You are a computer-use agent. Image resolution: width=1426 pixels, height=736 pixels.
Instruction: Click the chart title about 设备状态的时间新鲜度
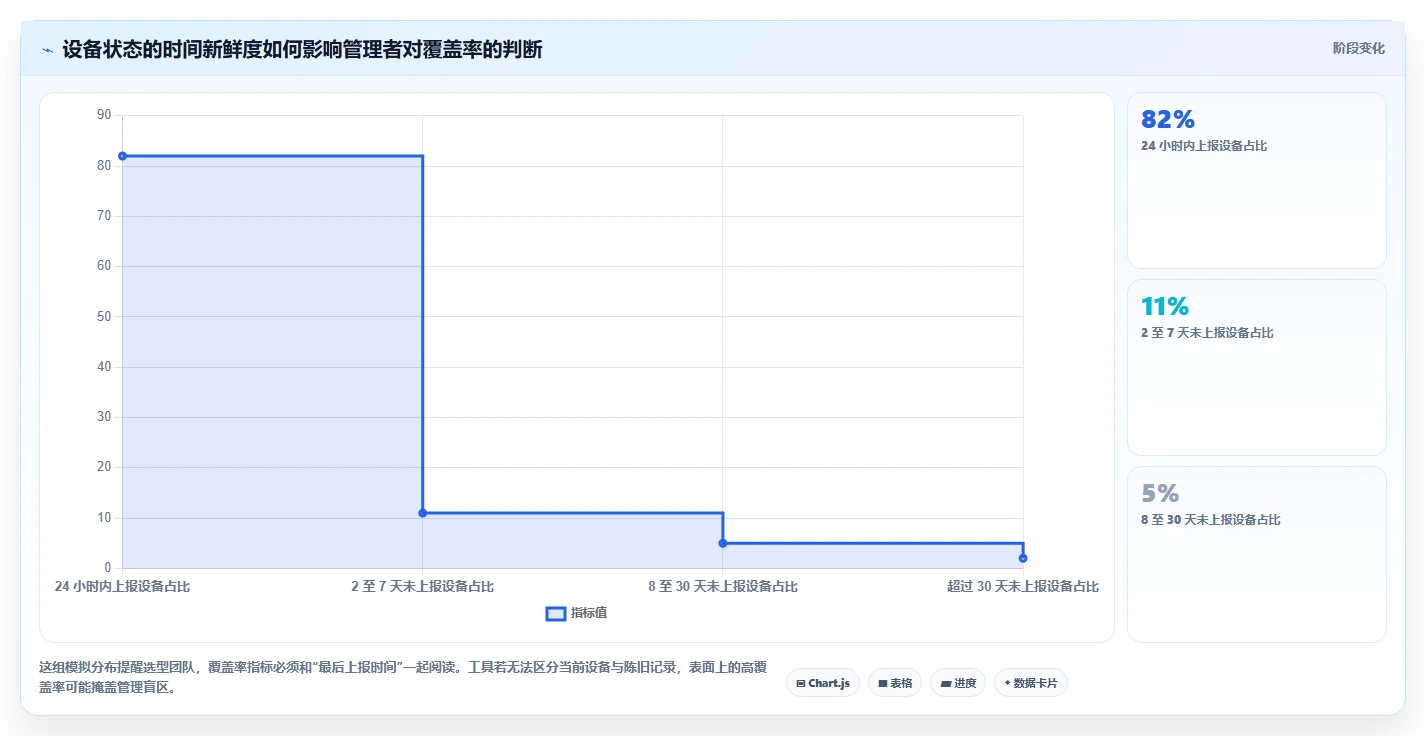click(302, 49)
